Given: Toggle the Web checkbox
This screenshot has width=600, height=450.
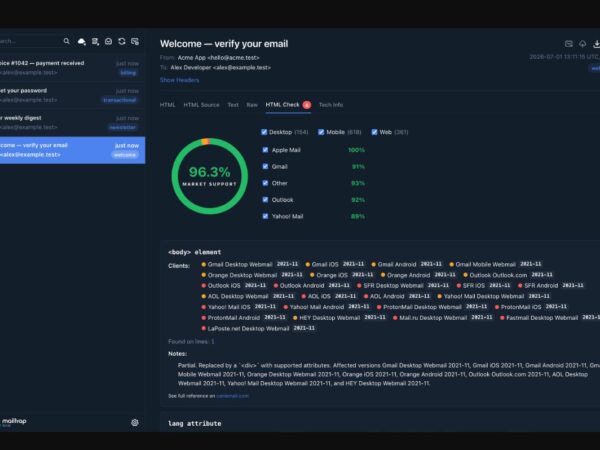Looking at the screenshot, I should click(x=374, y=132).
